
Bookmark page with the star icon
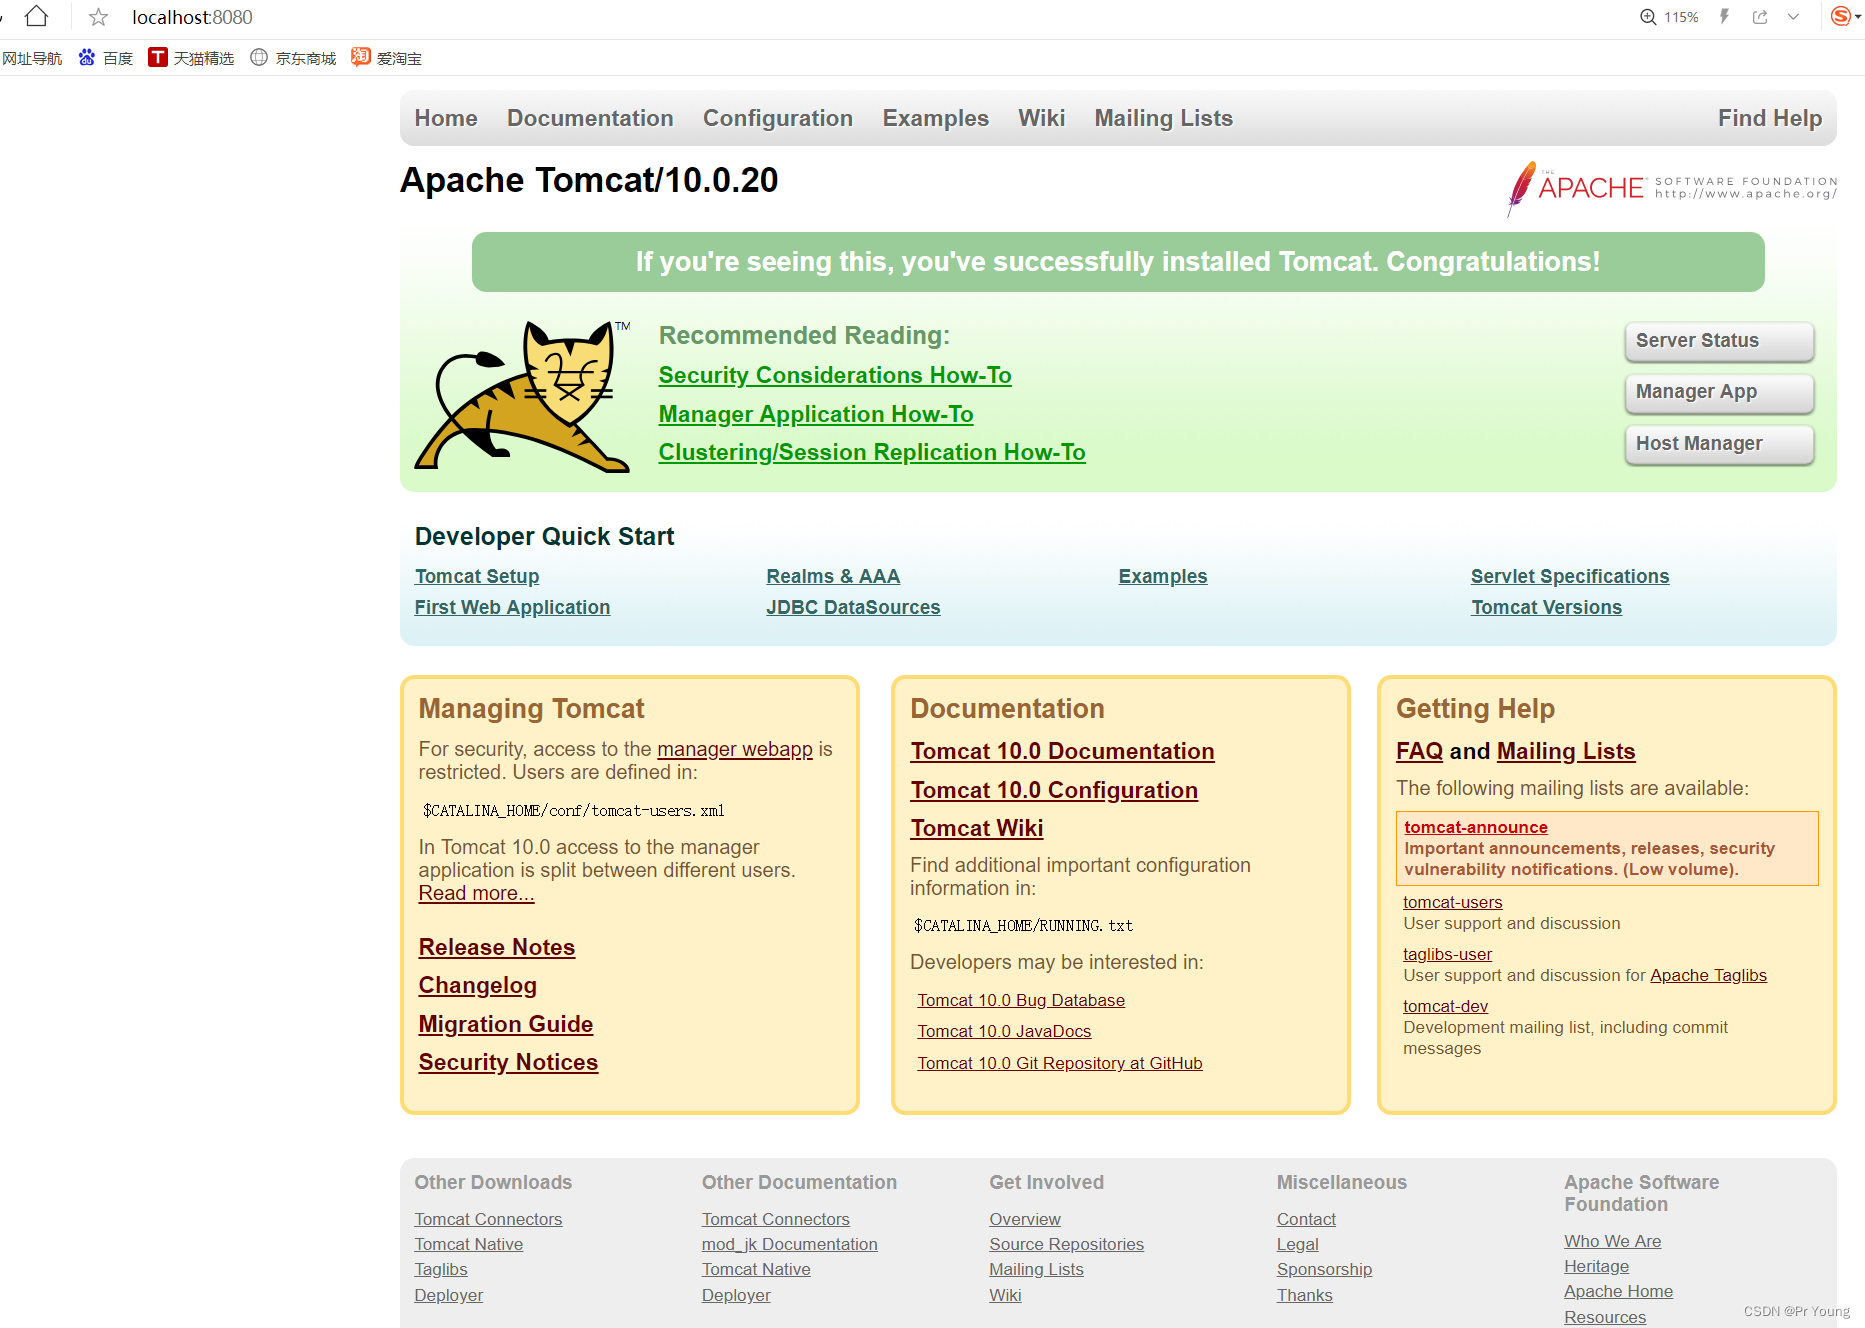point(98,17)
